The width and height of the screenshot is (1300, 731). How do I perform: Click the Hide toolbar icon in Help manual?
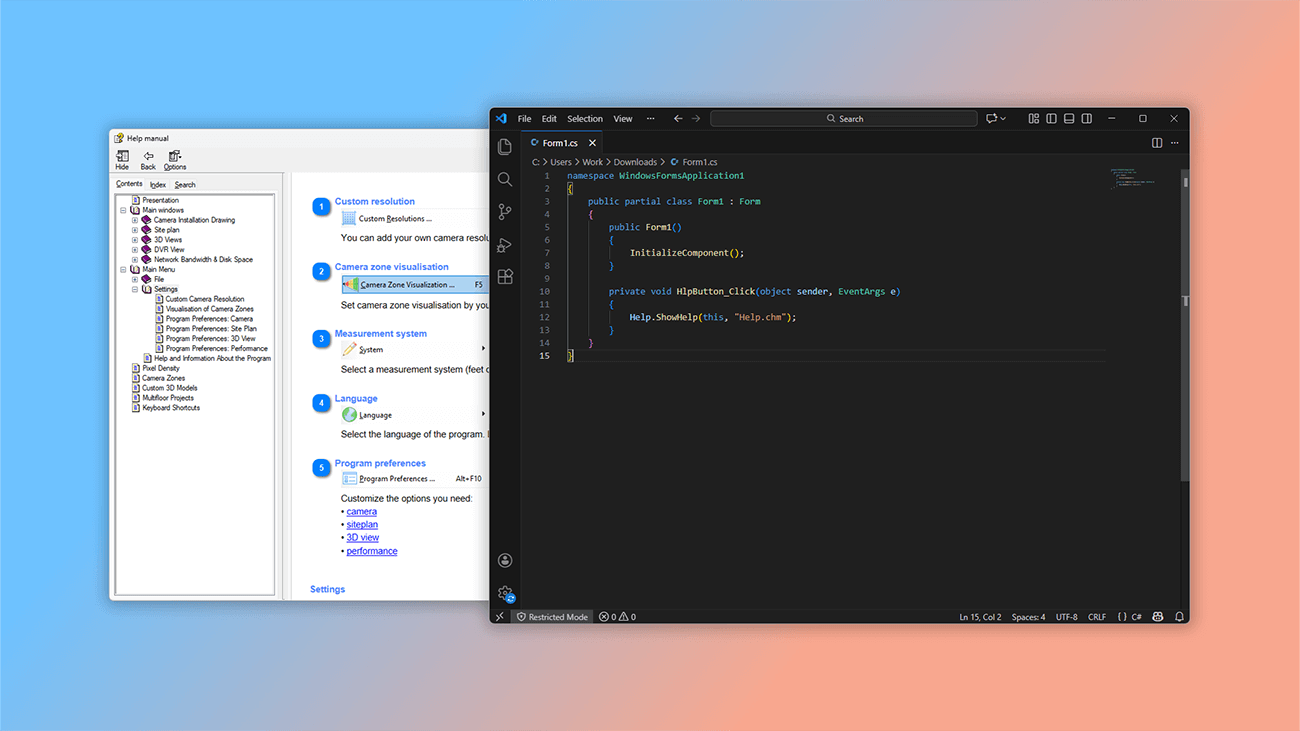coord(122,158)
